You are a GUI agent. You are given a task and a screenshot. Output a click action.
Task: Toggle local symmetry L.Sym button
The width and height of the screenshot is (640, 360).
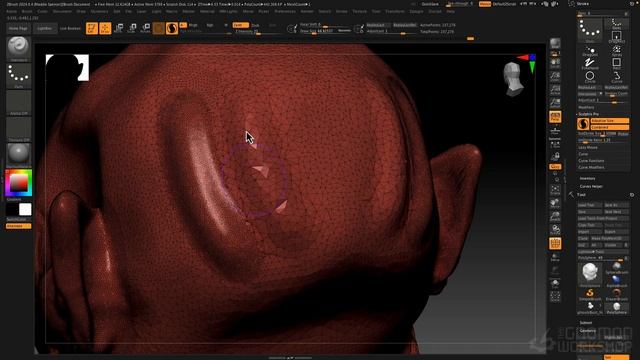[555, 144]
